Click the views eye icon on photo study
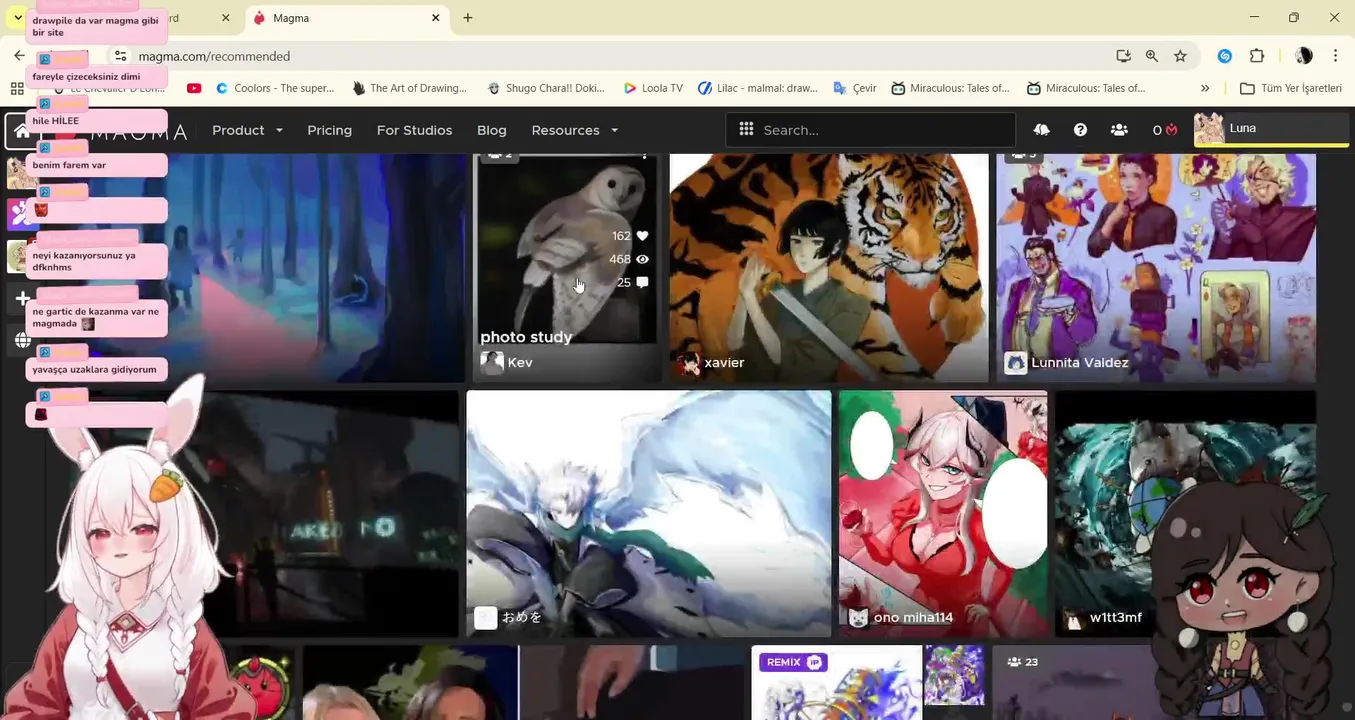The width and height of the screenshot is (1355, 720). click(x=642, y=259)
